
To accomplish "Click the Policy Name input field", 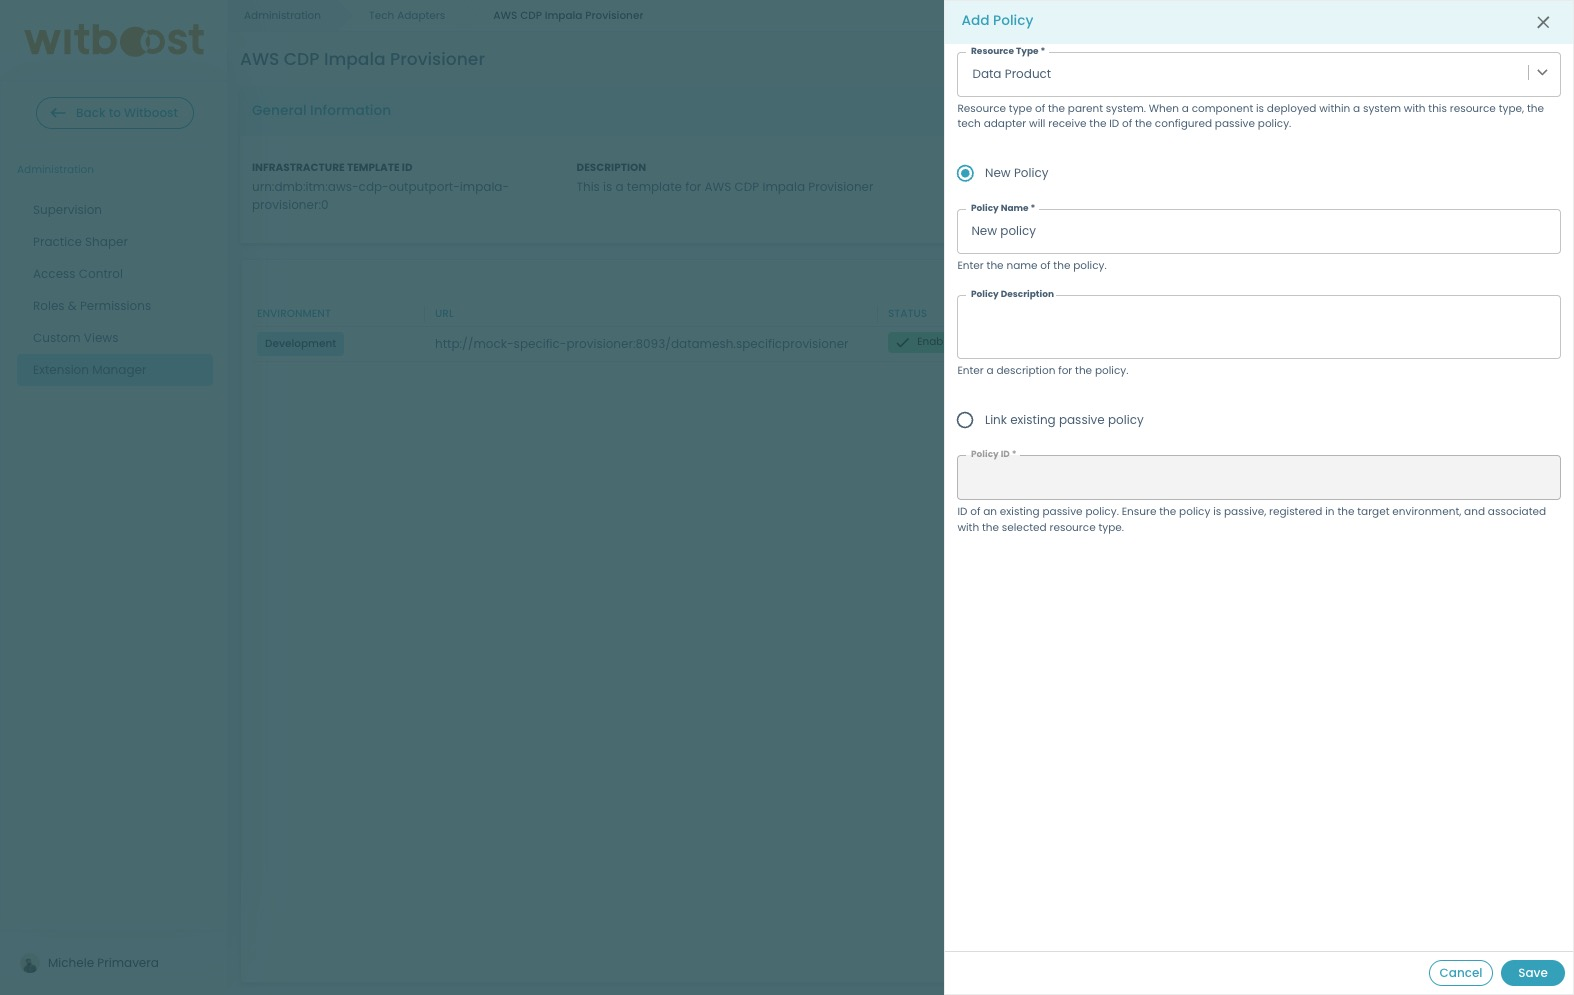I will point(1258,231).
